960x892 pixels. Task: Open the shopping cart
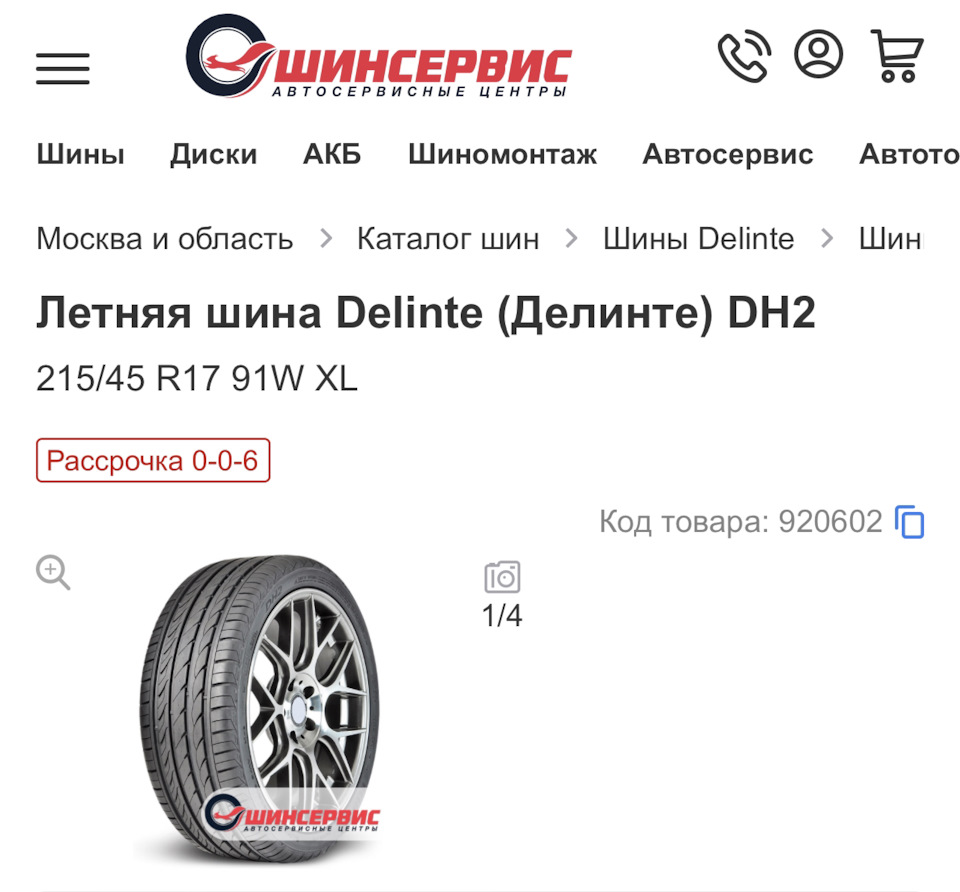(897, 56)
